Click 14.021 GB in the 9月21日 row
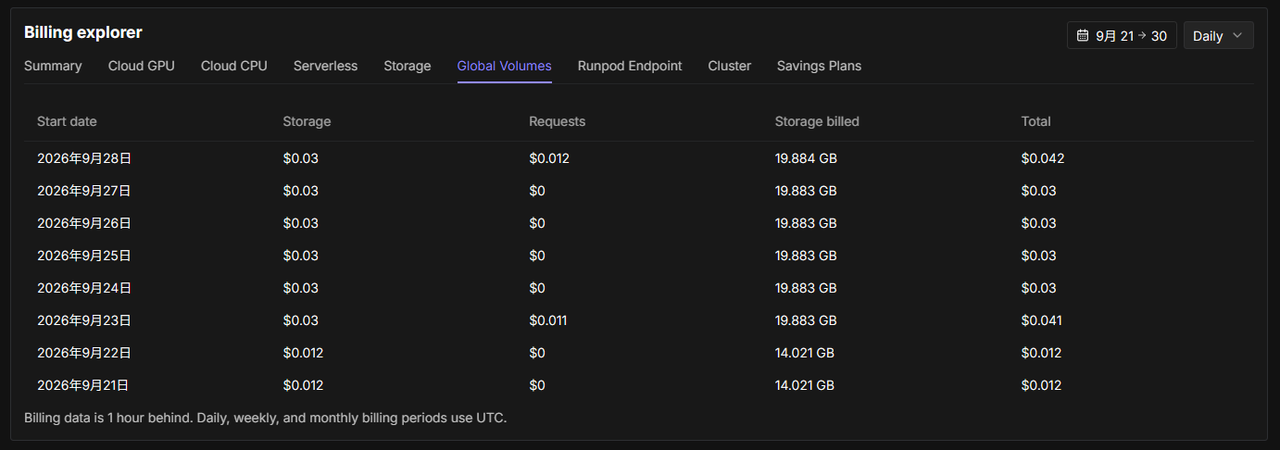 coord(805,385)
